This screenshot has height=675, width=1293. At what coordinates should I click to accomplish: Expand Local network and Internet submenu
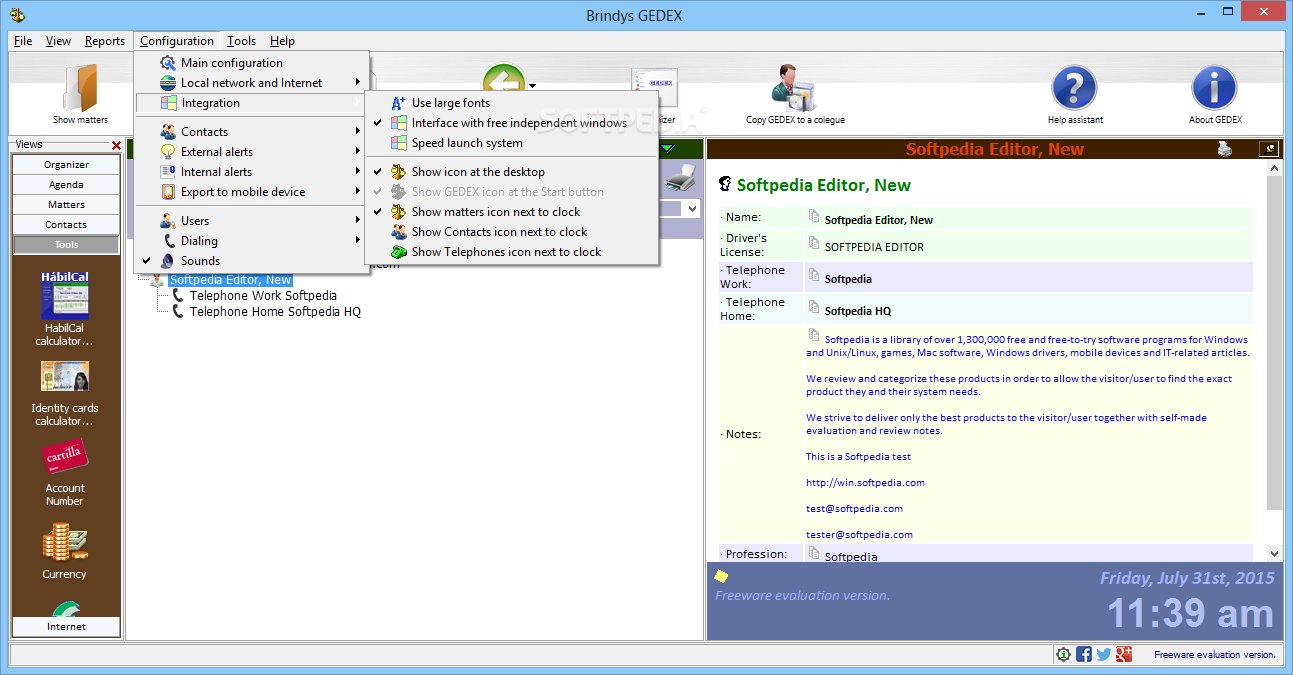[x=251, y=83]
